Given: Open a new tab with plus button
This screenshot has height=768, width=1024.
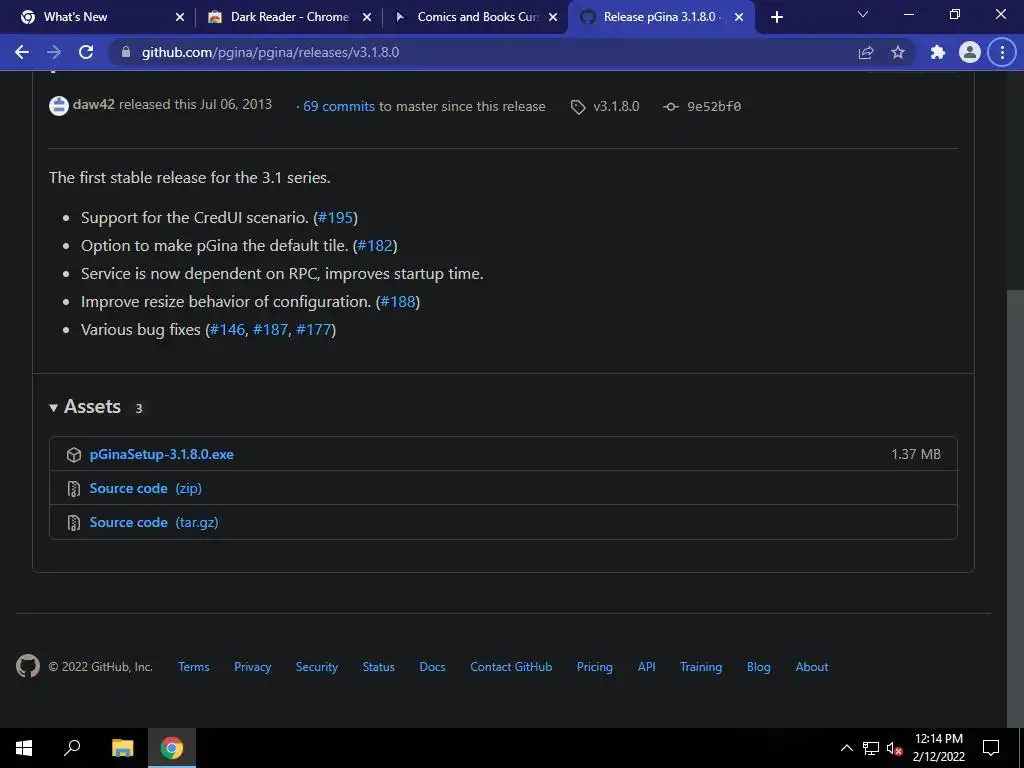Looking at the screenshot, I should pyautogui.click(x=776, y=18).
